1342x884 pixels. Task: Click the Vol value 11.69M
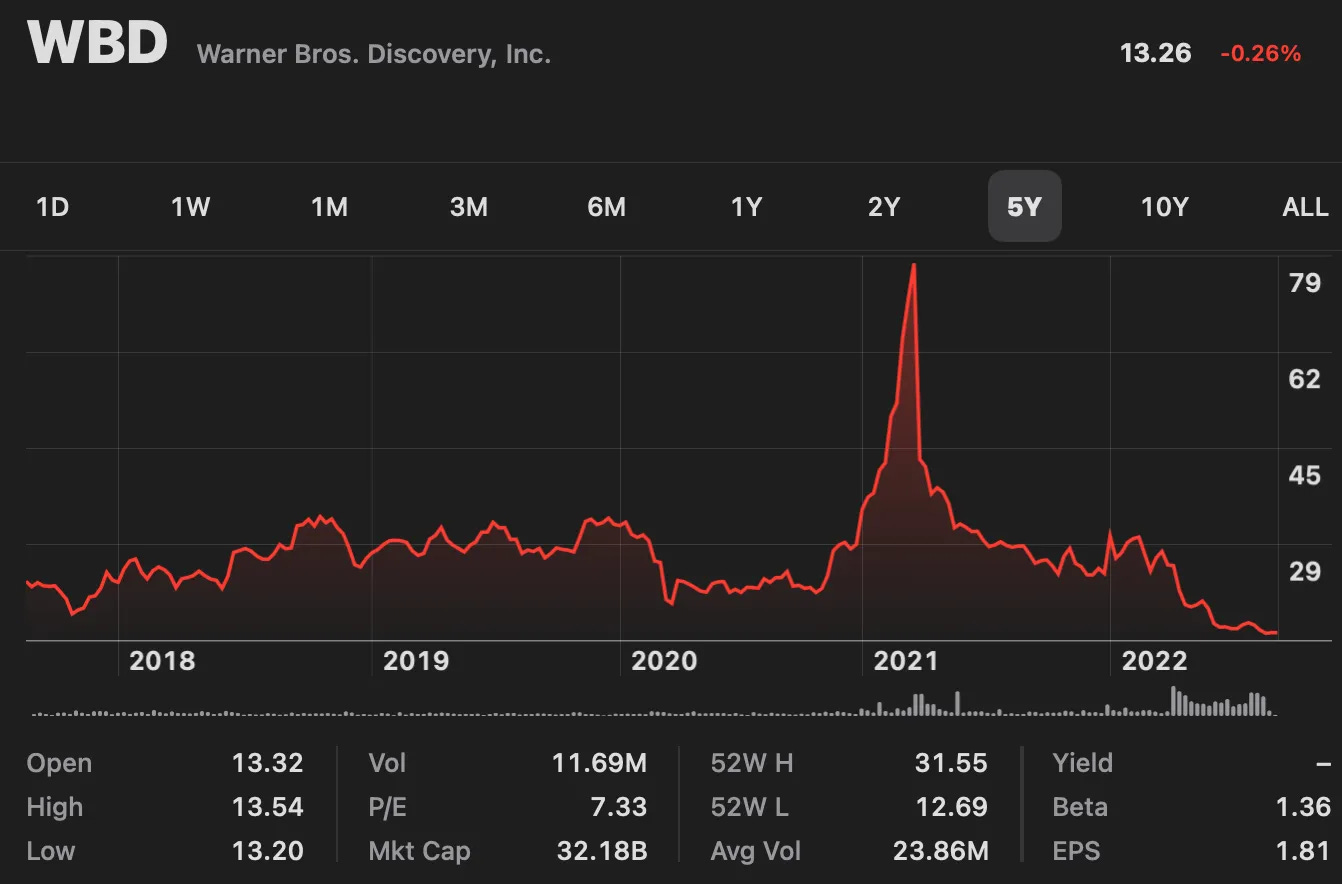click(x=599, y=763)
